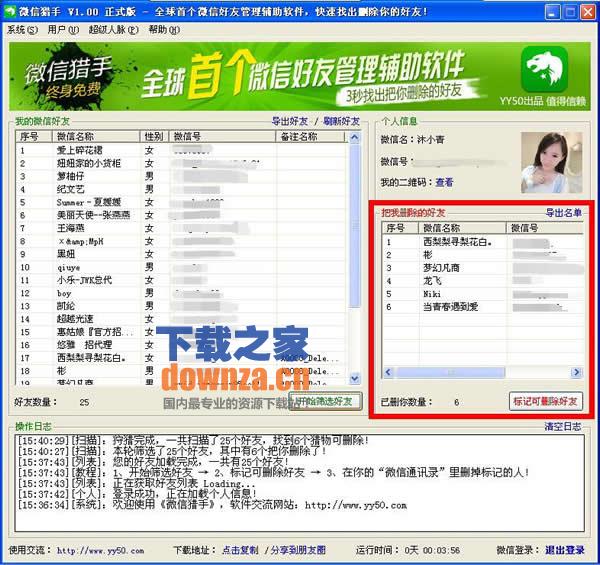The width and height of the screenshot is (600, 565).
Task: Select friend row 美丽天使--张燕燕
Action: (182, 215)
